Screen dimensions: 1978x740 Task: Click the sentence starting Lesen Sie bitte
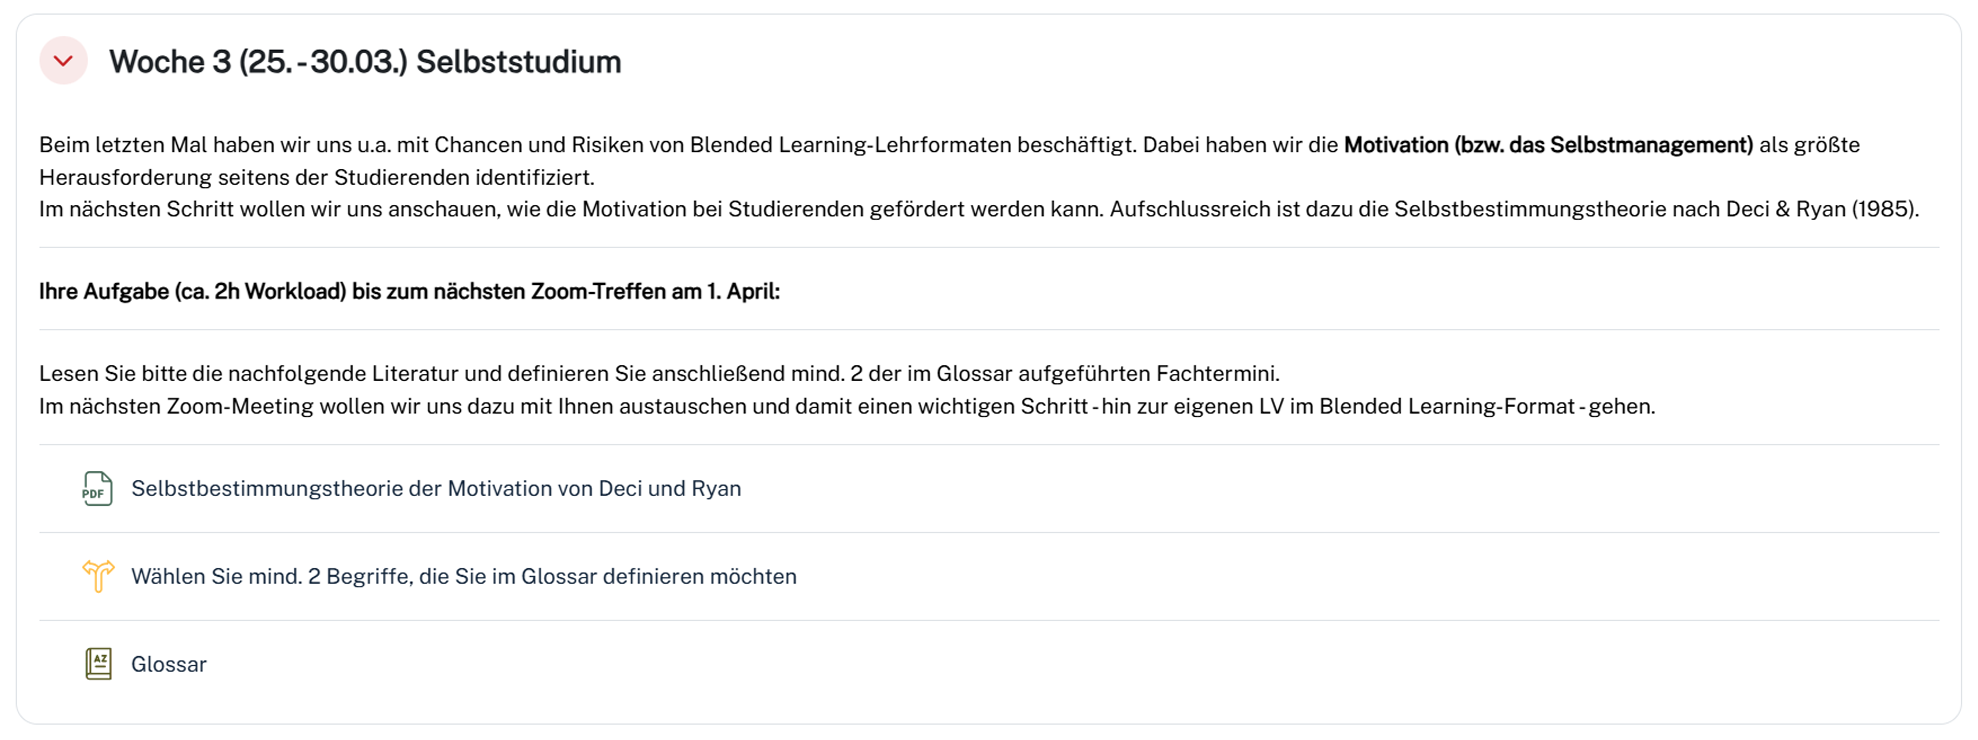click(x=659, y=374)
